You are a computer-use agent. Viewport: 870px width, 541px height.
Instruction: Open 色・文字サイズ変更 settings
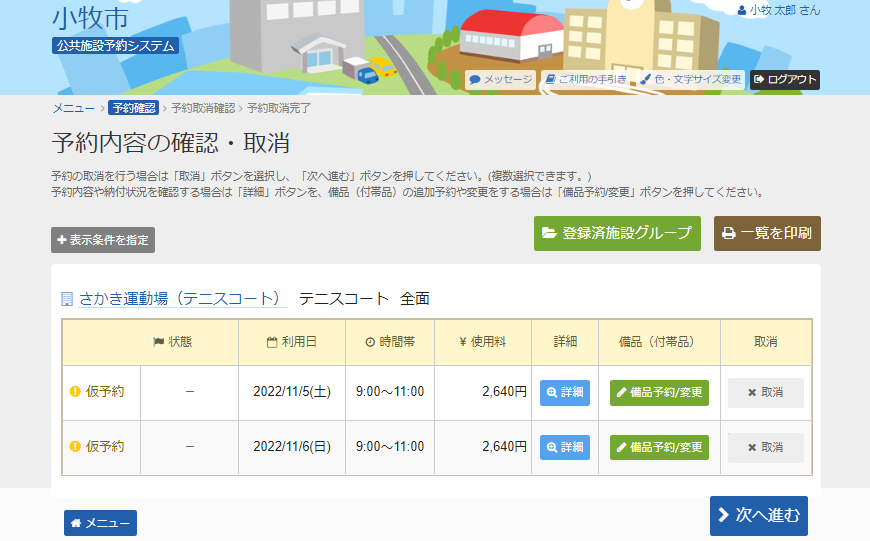[691, 79]
